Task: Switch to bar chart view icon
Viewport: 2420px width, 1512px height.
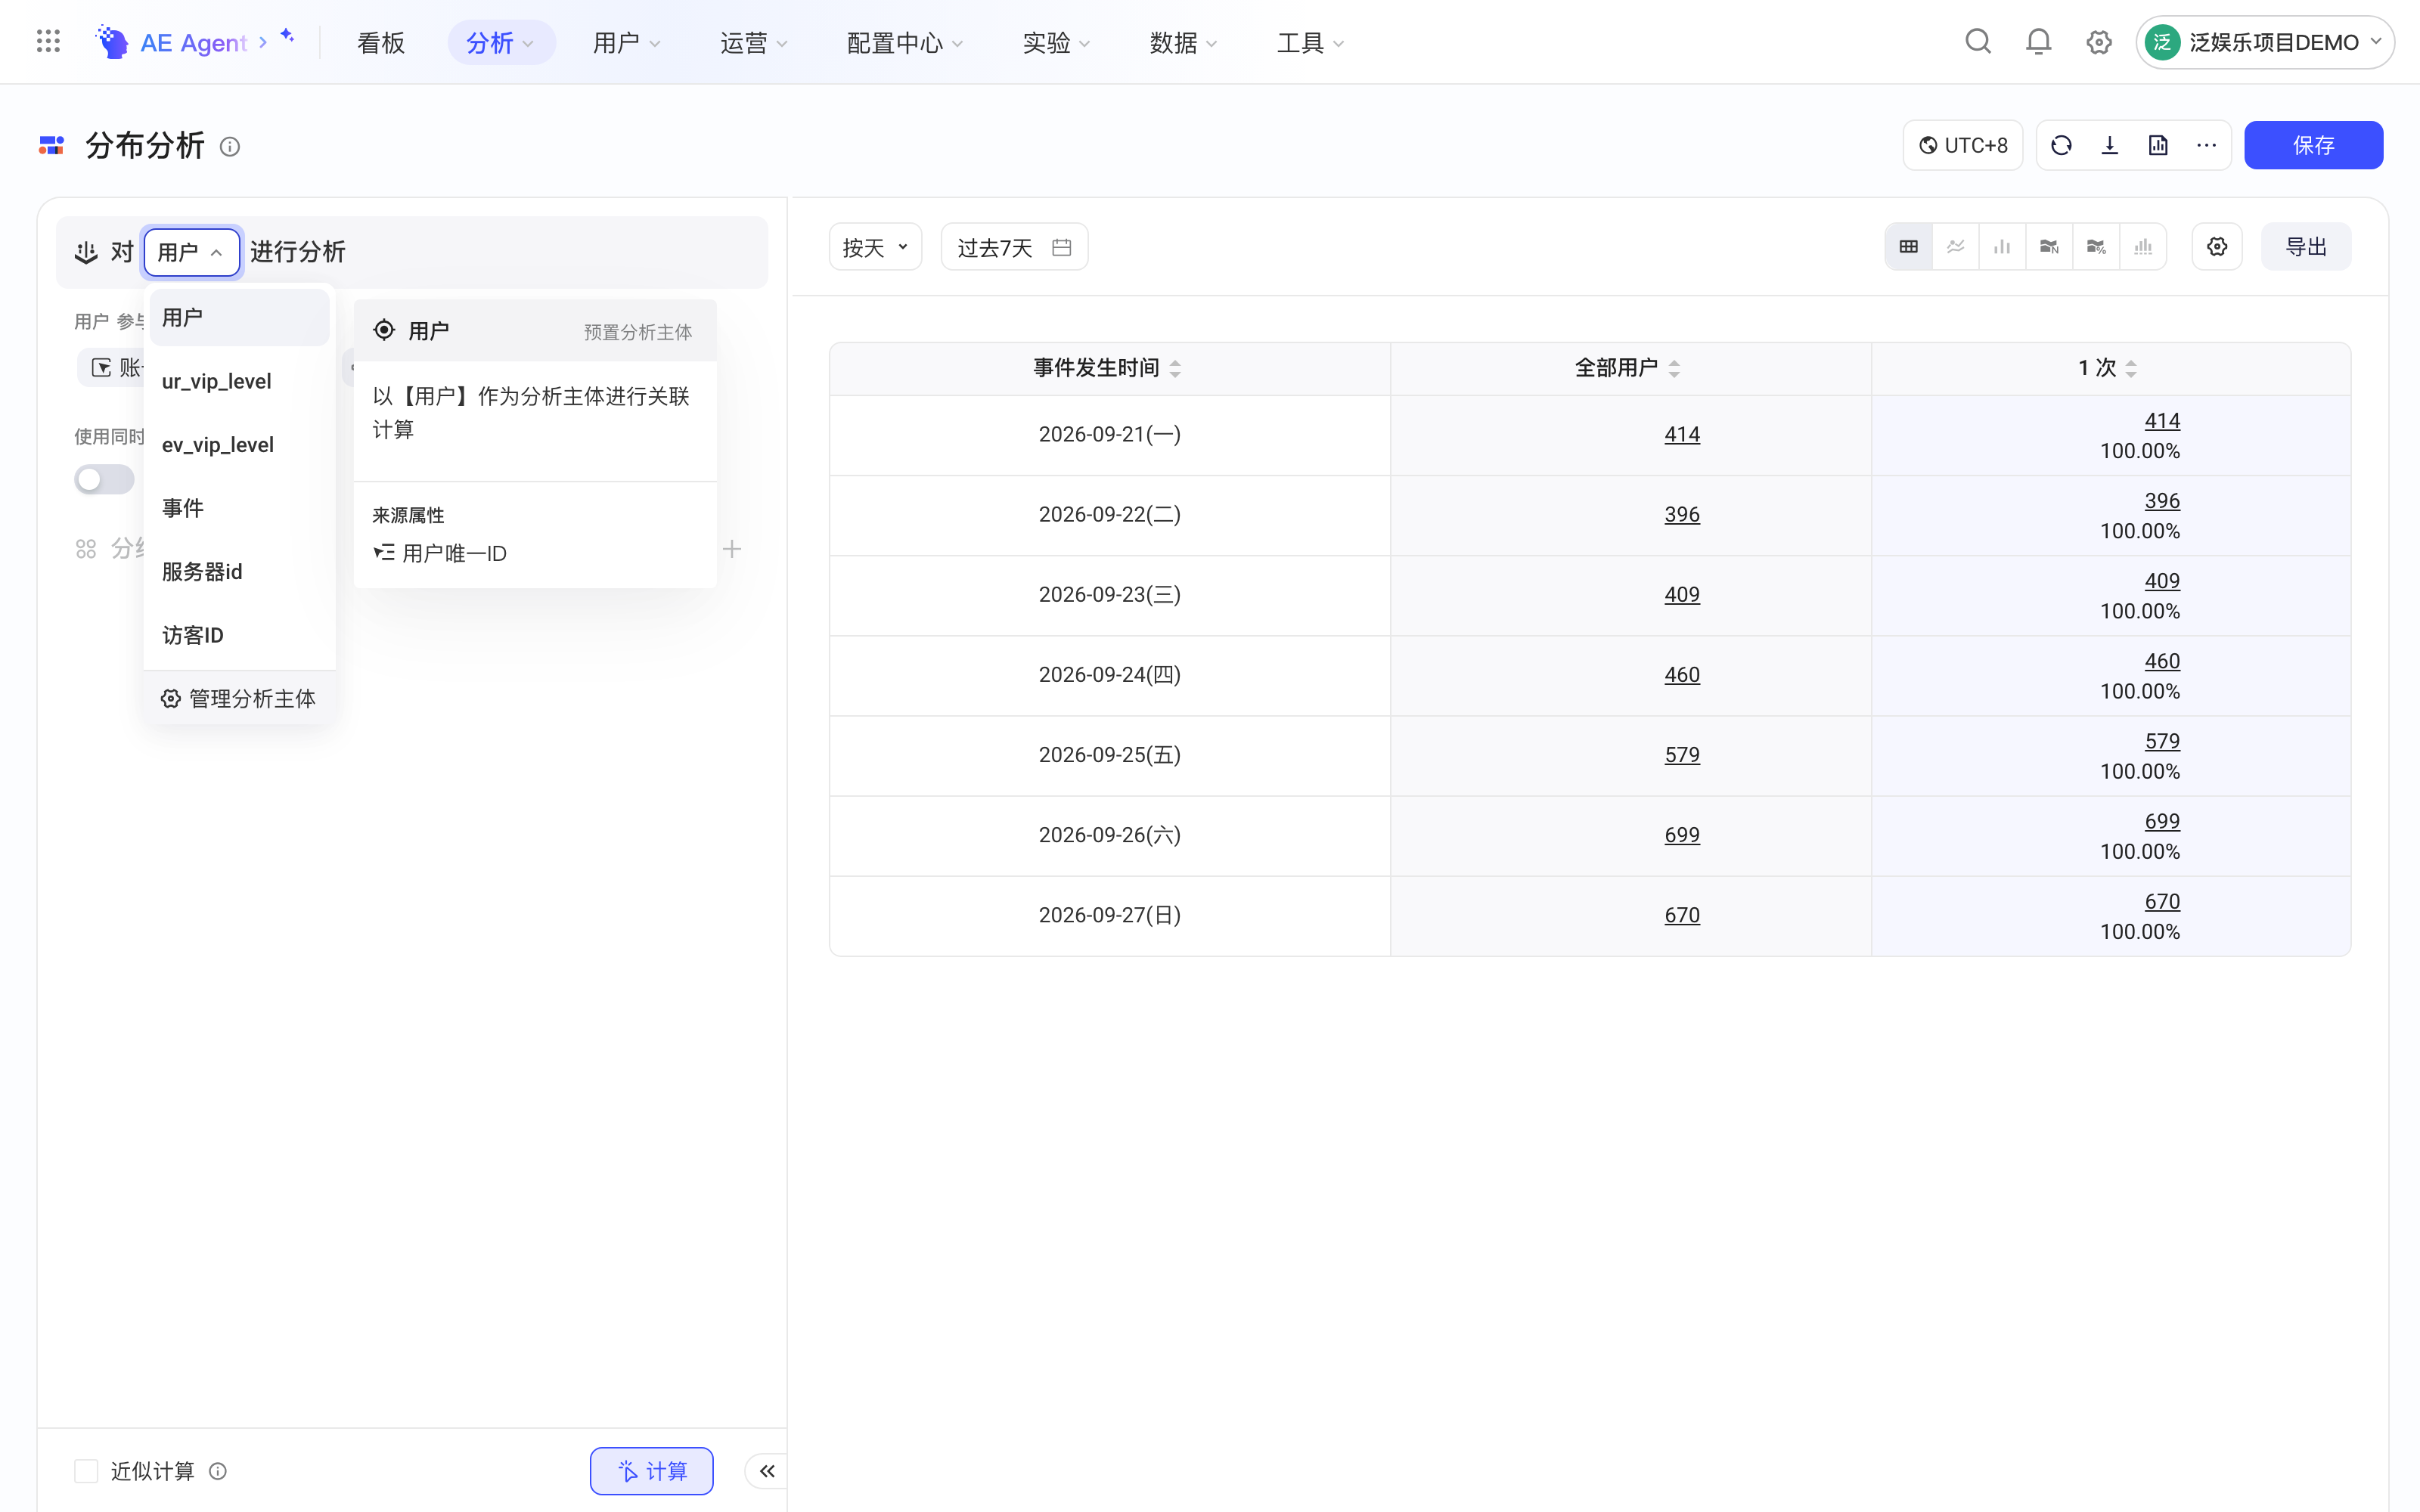Action: (x=2002, y=247)
